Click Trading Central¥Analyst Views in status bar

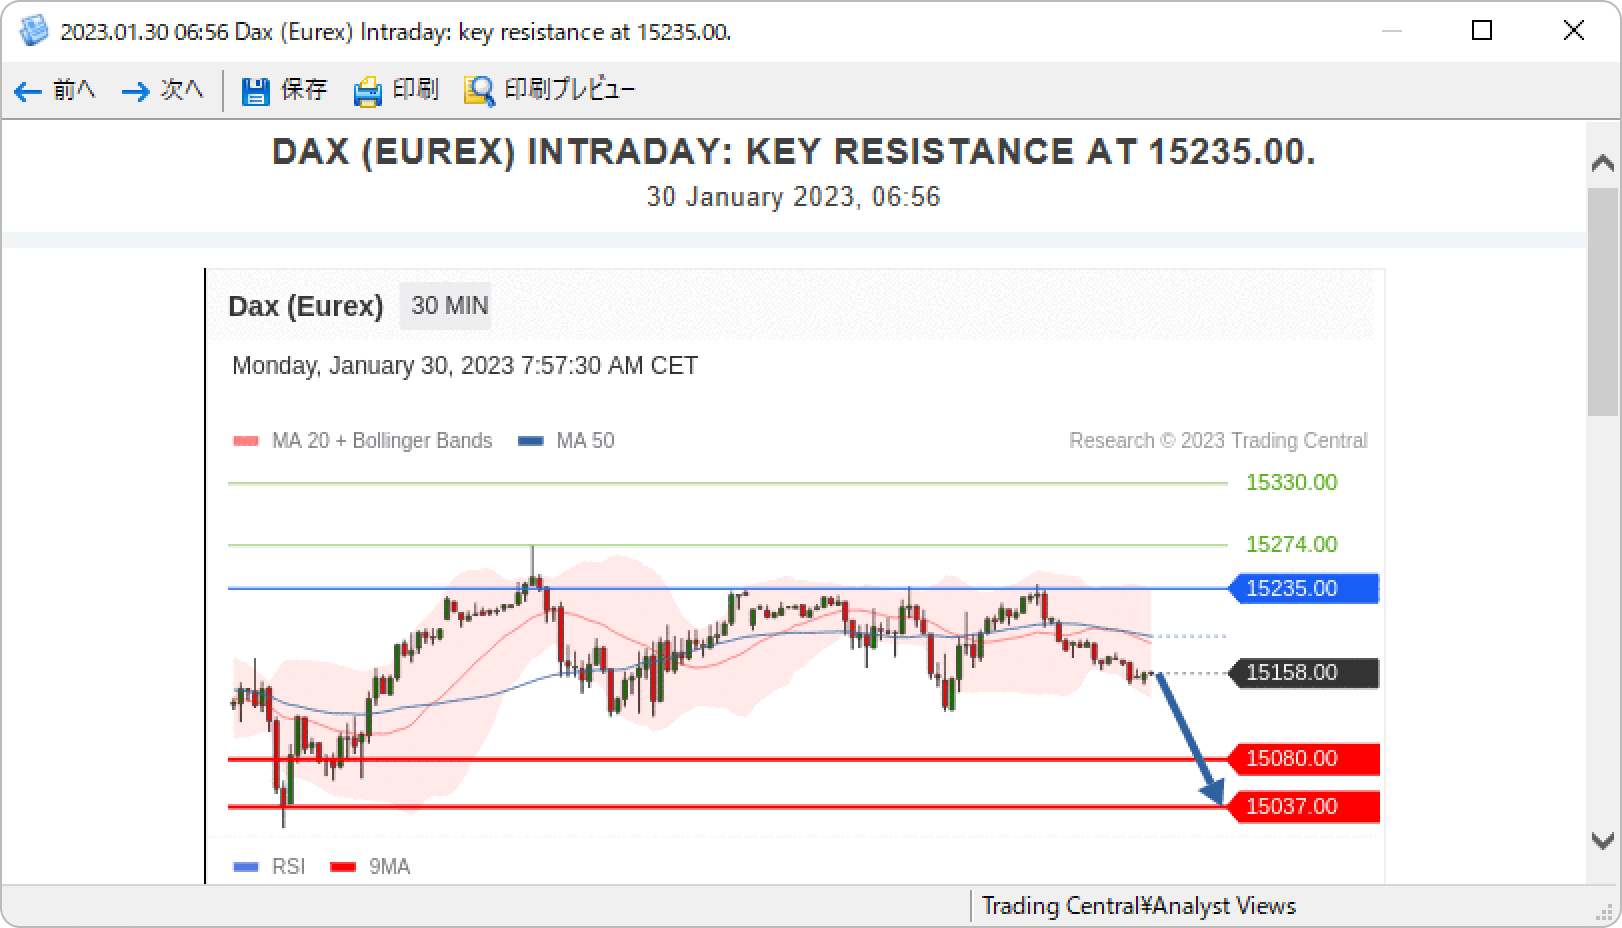[1139, 906]
